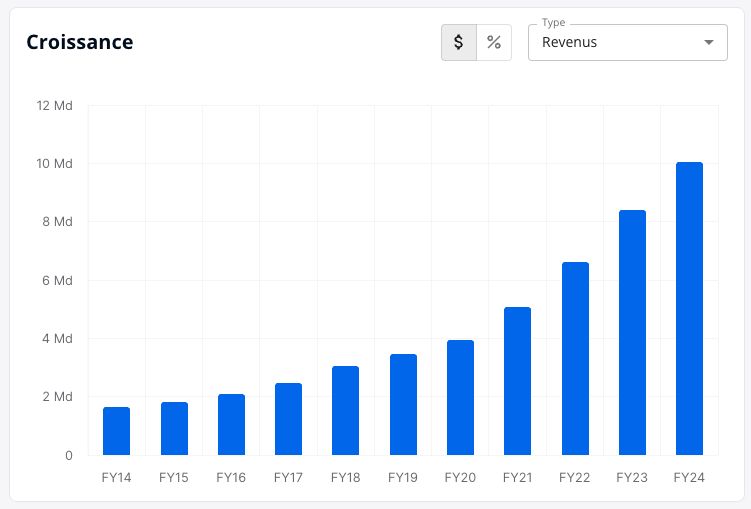The image size is (751, 509).
Task: Click the FY14 axis label
Action: point(116,477)
